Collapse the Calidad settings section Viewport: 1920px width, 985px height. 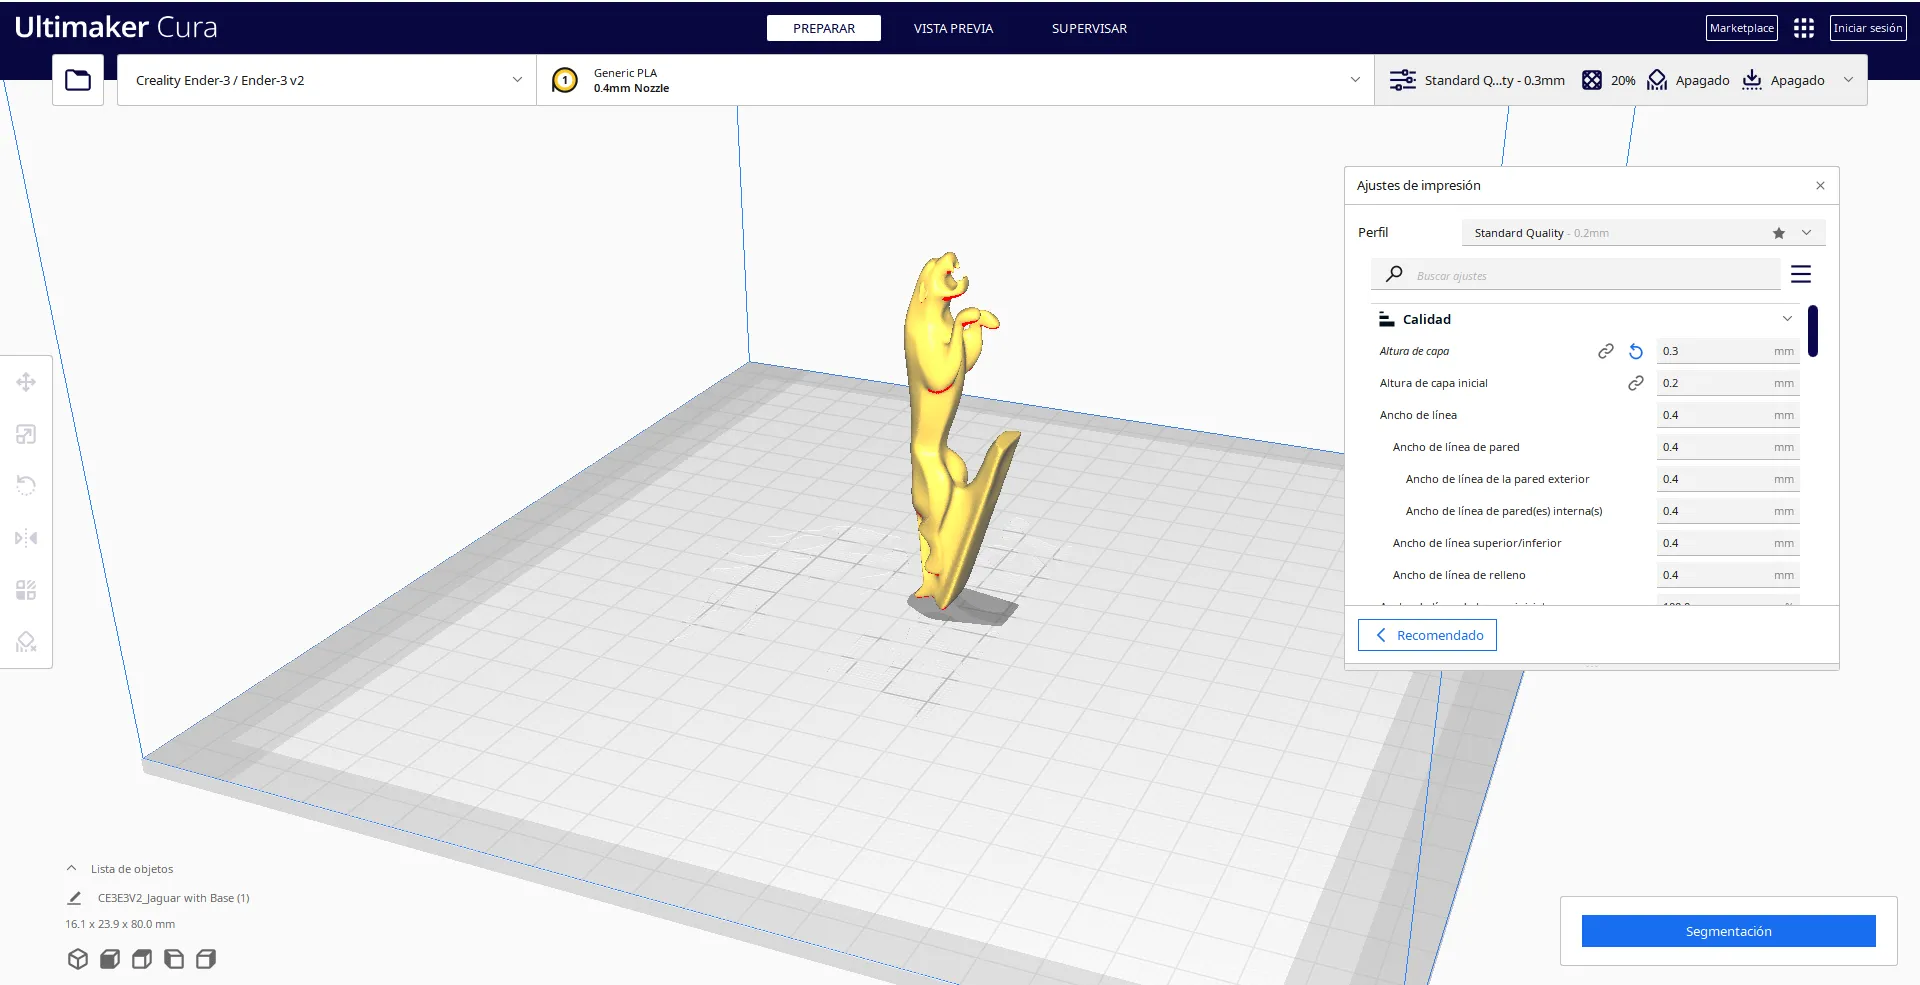point(1787,319)
